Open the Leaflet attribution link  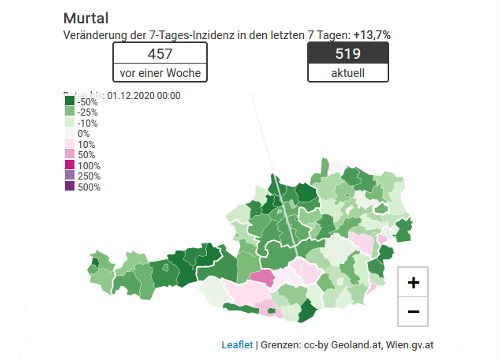pos(237,345)
